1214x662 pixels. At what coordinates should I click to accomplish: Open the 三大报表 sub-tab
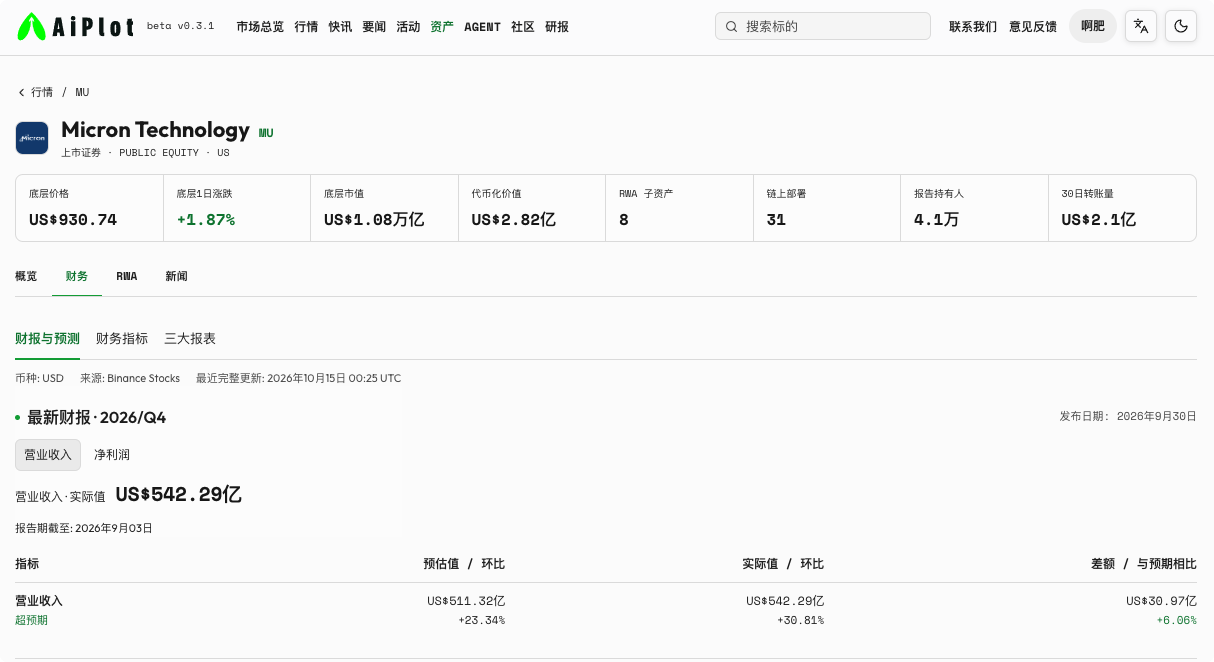tap(190, 339)
